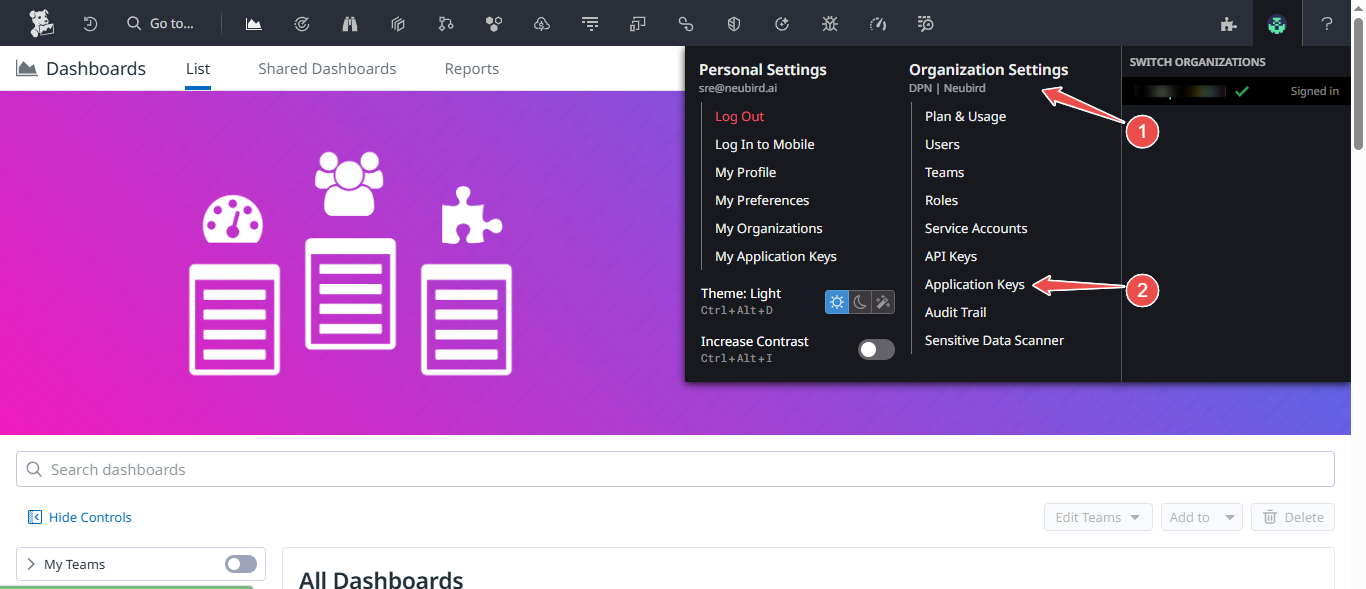Open the Error Tracking bug icon

pyautogui.click(x=829, y=23)
